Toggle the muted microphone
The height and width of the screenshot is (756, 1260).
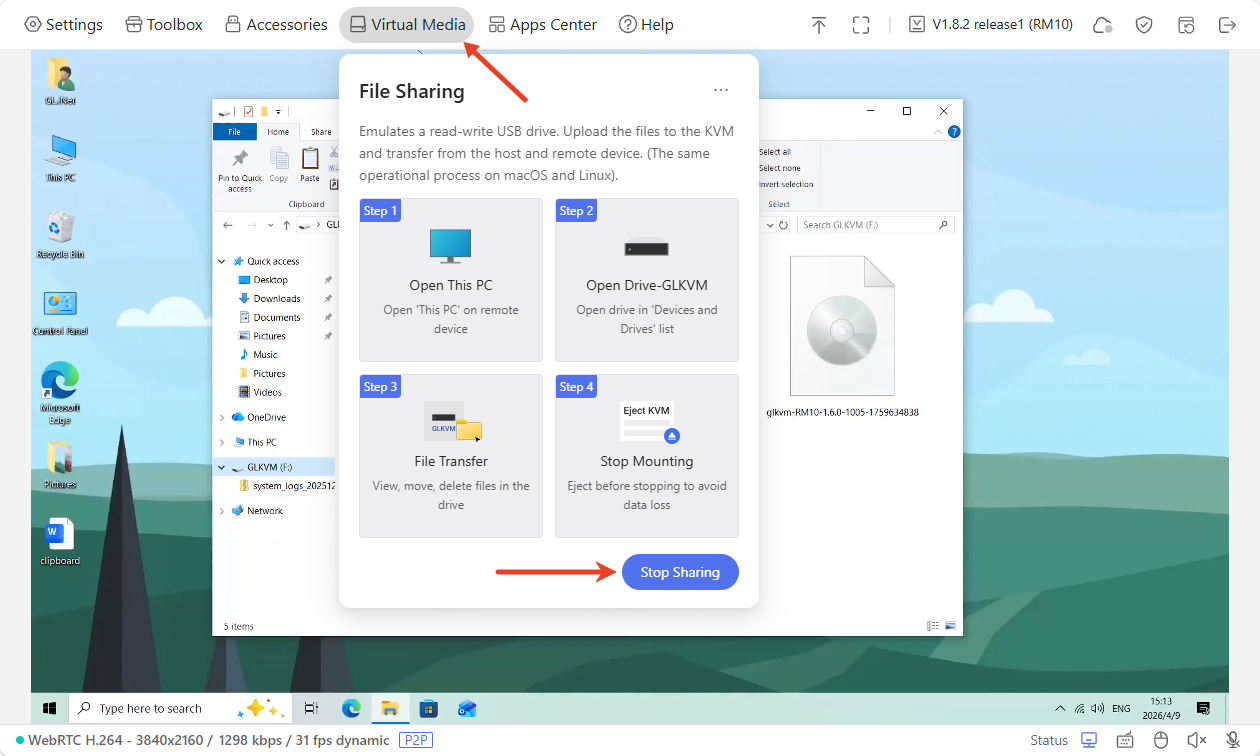click(x=1232, y=740)
